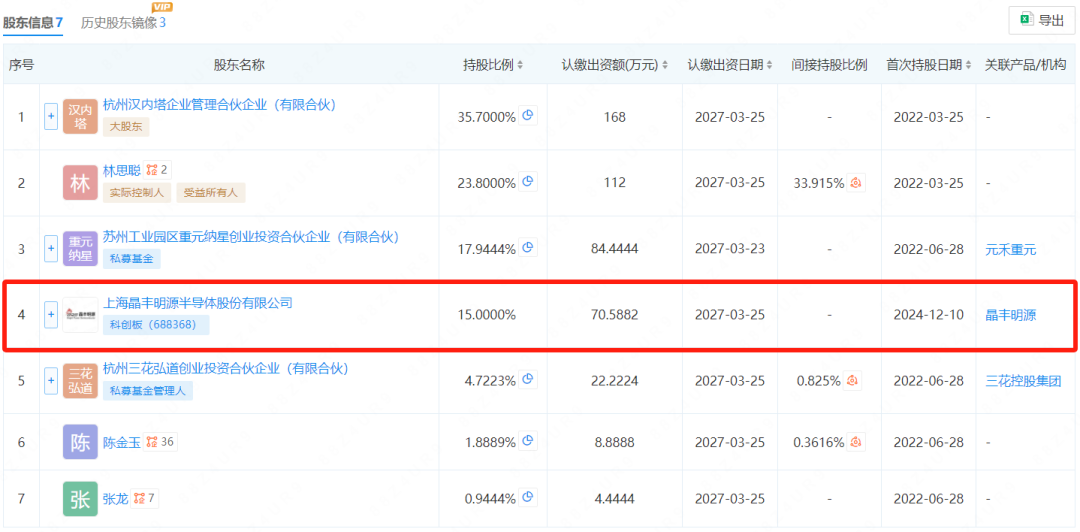Image resolution: width=1080 pixels, height=532 pixels.
Task: Click 张 avatar for 张龙
Action: [x=80, y=500]
